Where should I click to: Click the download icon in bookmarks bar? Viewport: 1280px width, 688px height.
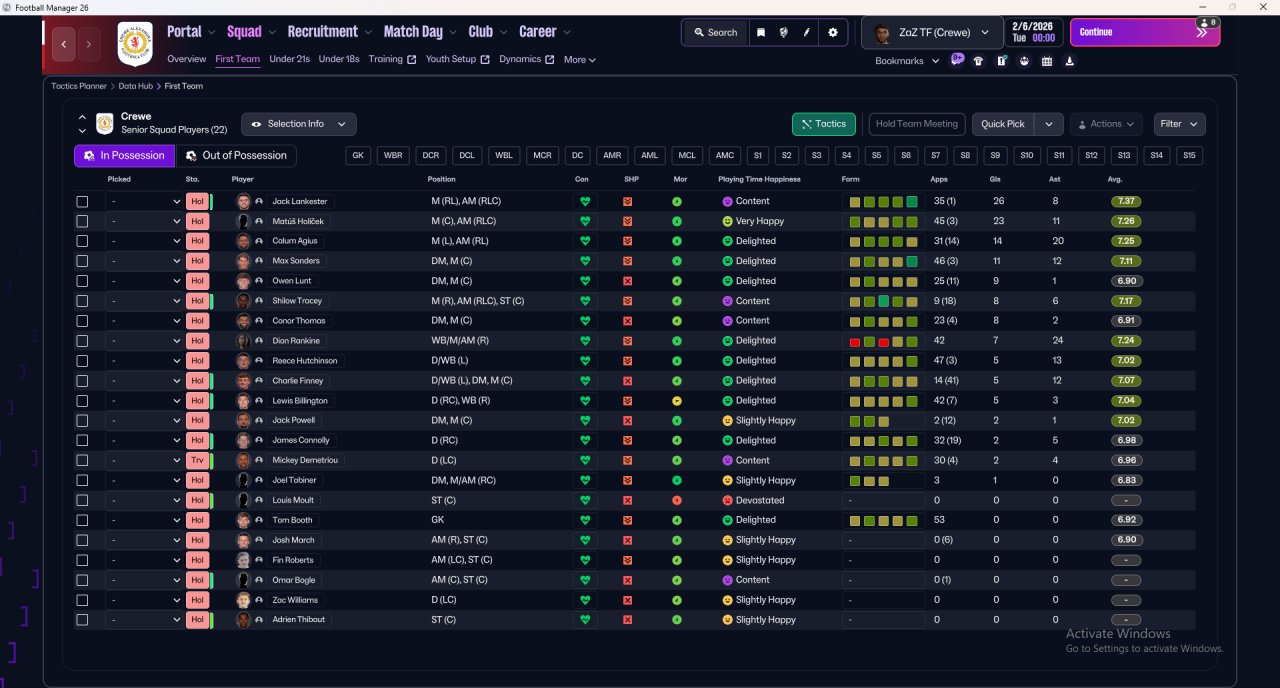click(x=1070, y=61)
